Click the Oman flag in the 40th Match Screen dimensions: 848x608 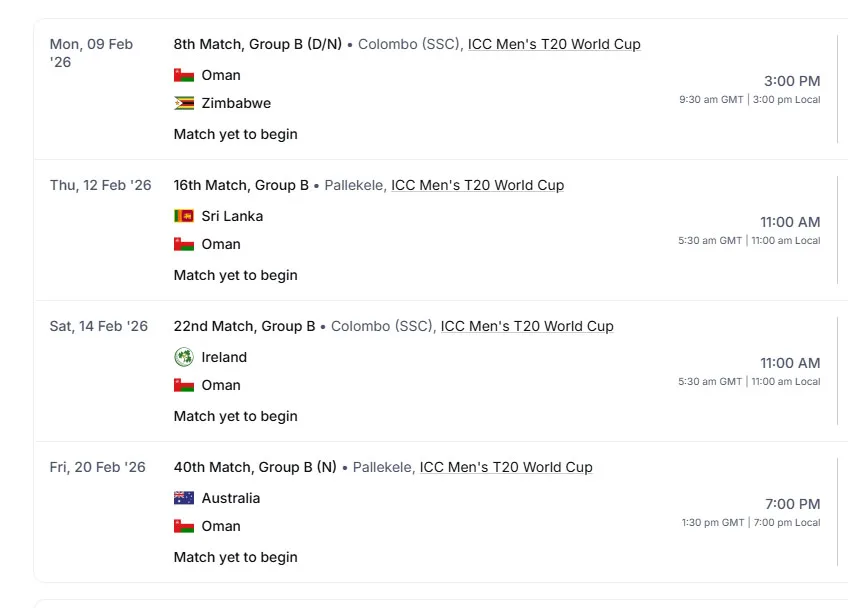[184, 526]
